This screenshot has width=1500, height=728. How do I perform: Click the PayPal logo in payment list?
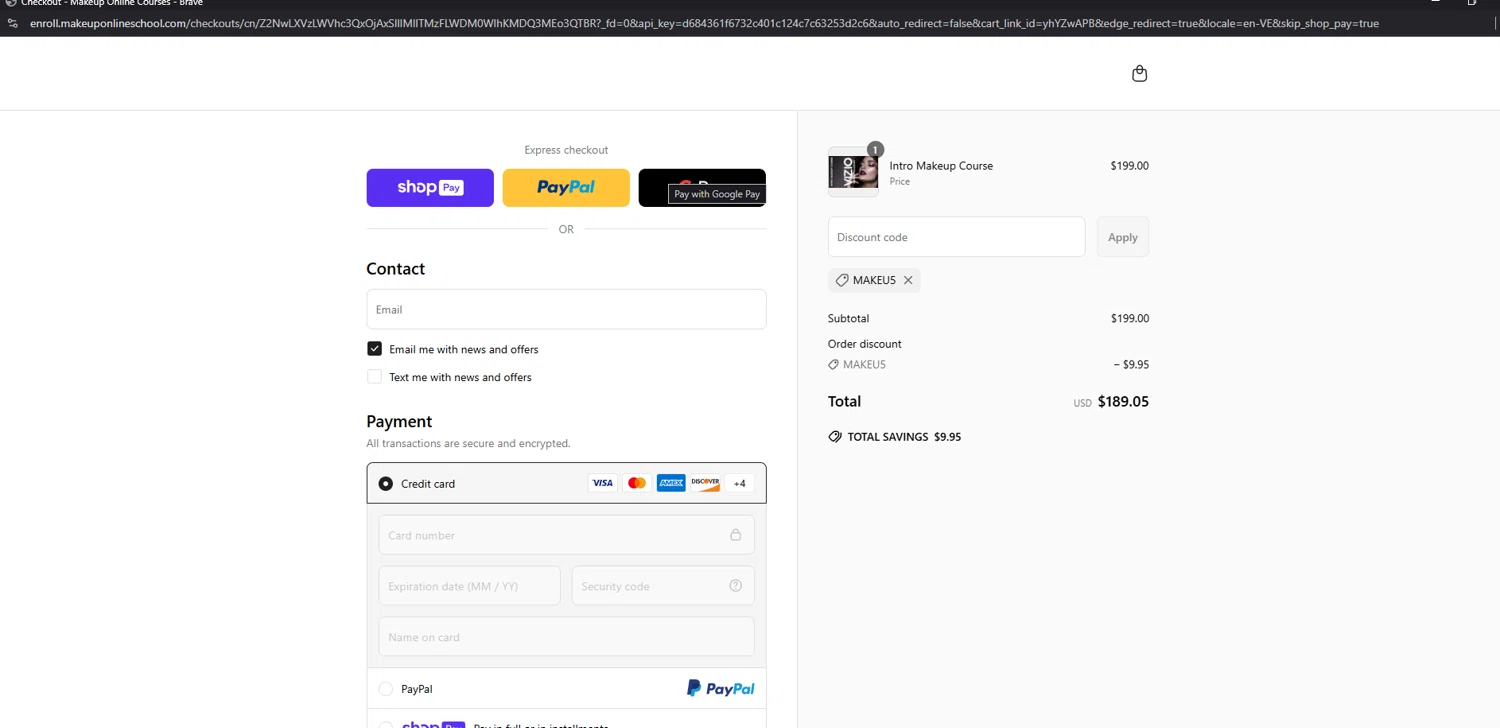point(720,688)
